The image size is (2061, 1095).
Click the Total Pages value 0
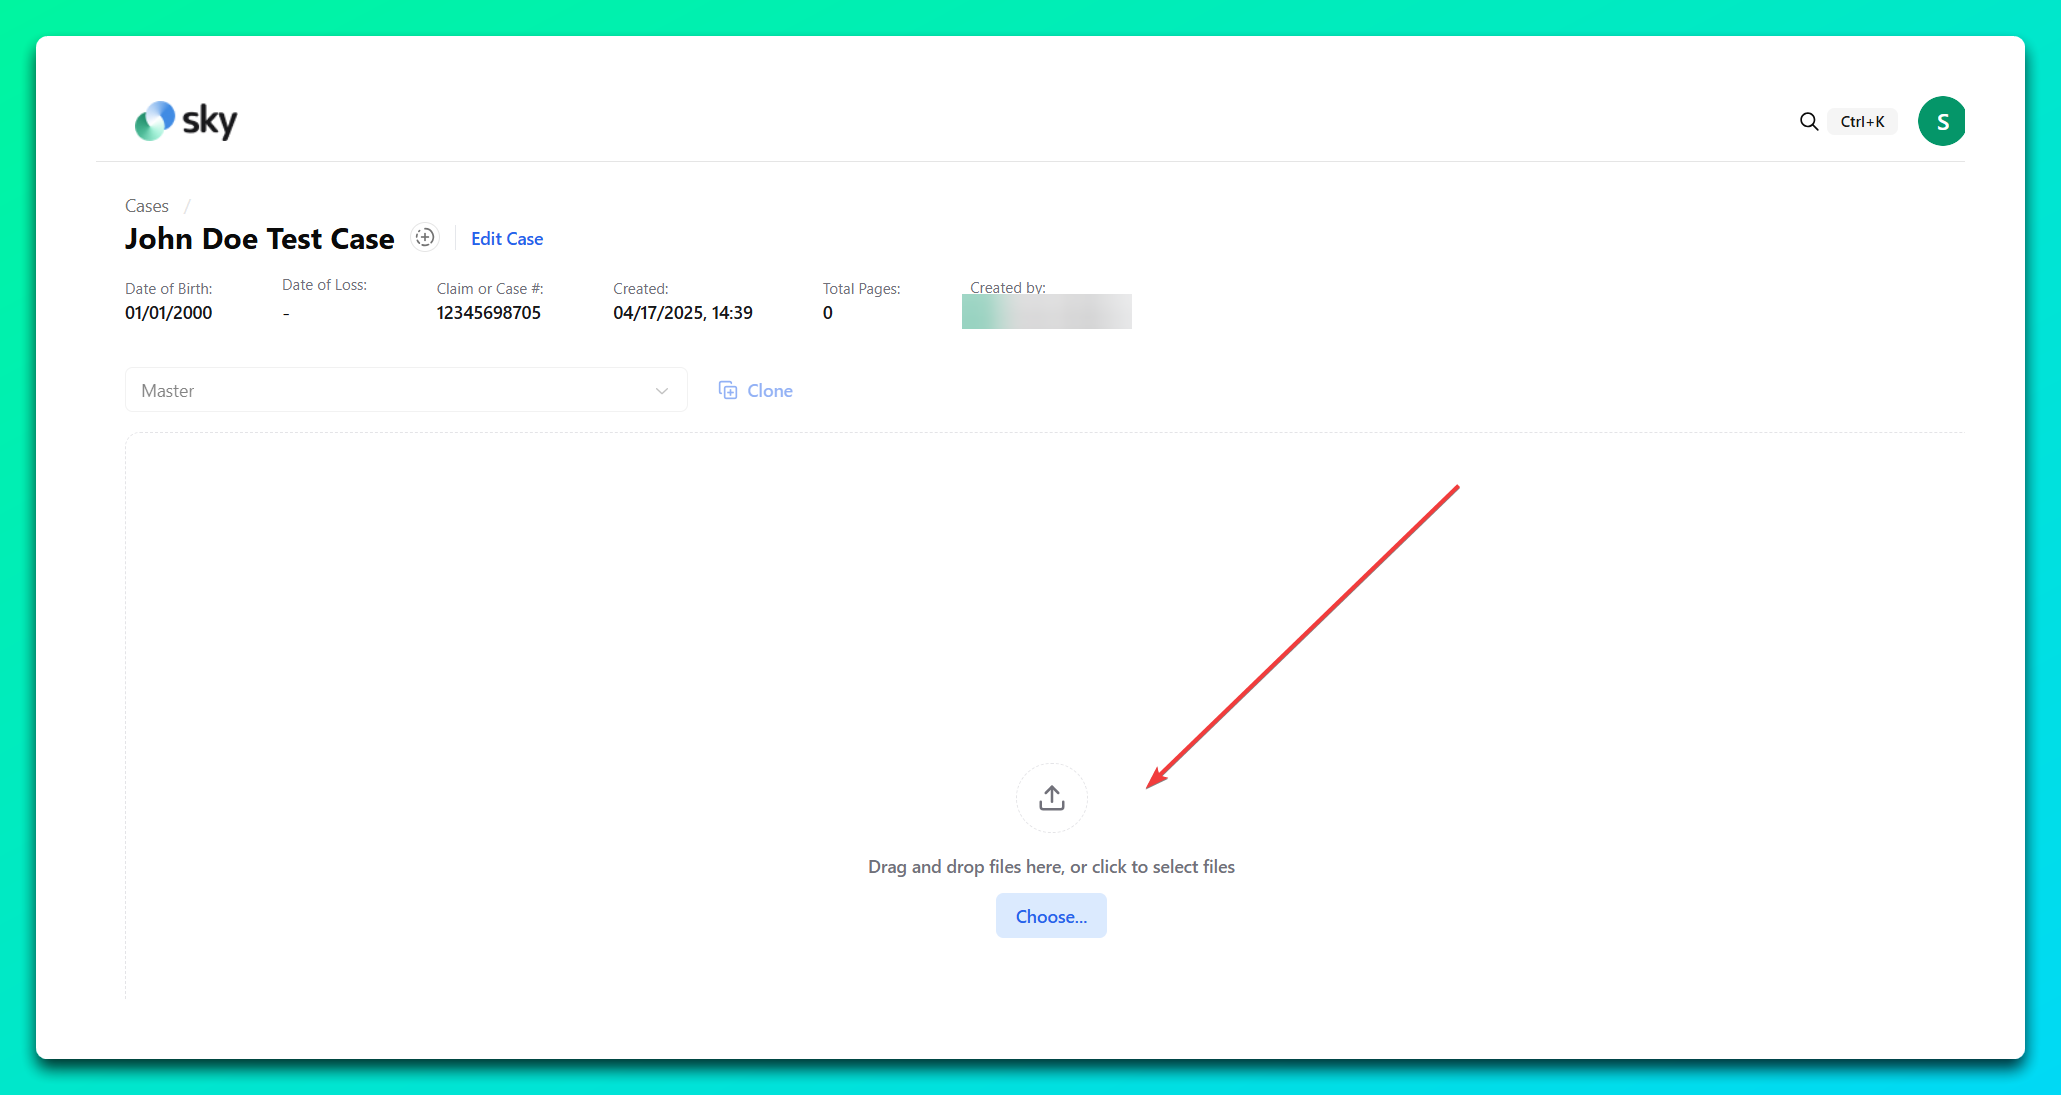828,313
